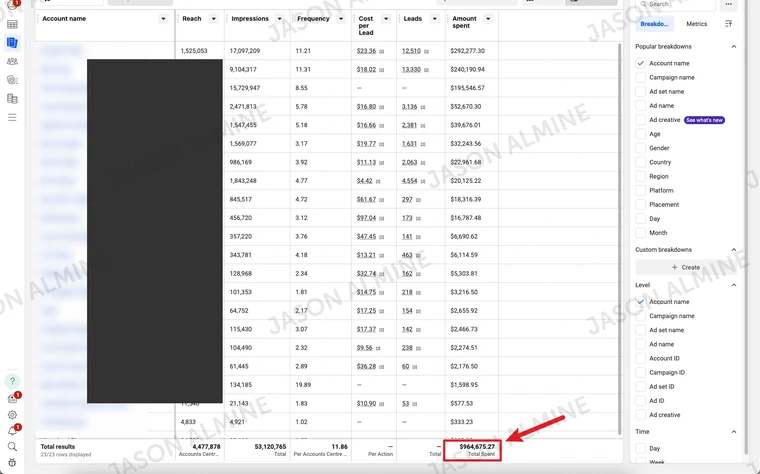Collapse the Level section
The width and height of the screenshot is (760, 474).
point(734,285)
